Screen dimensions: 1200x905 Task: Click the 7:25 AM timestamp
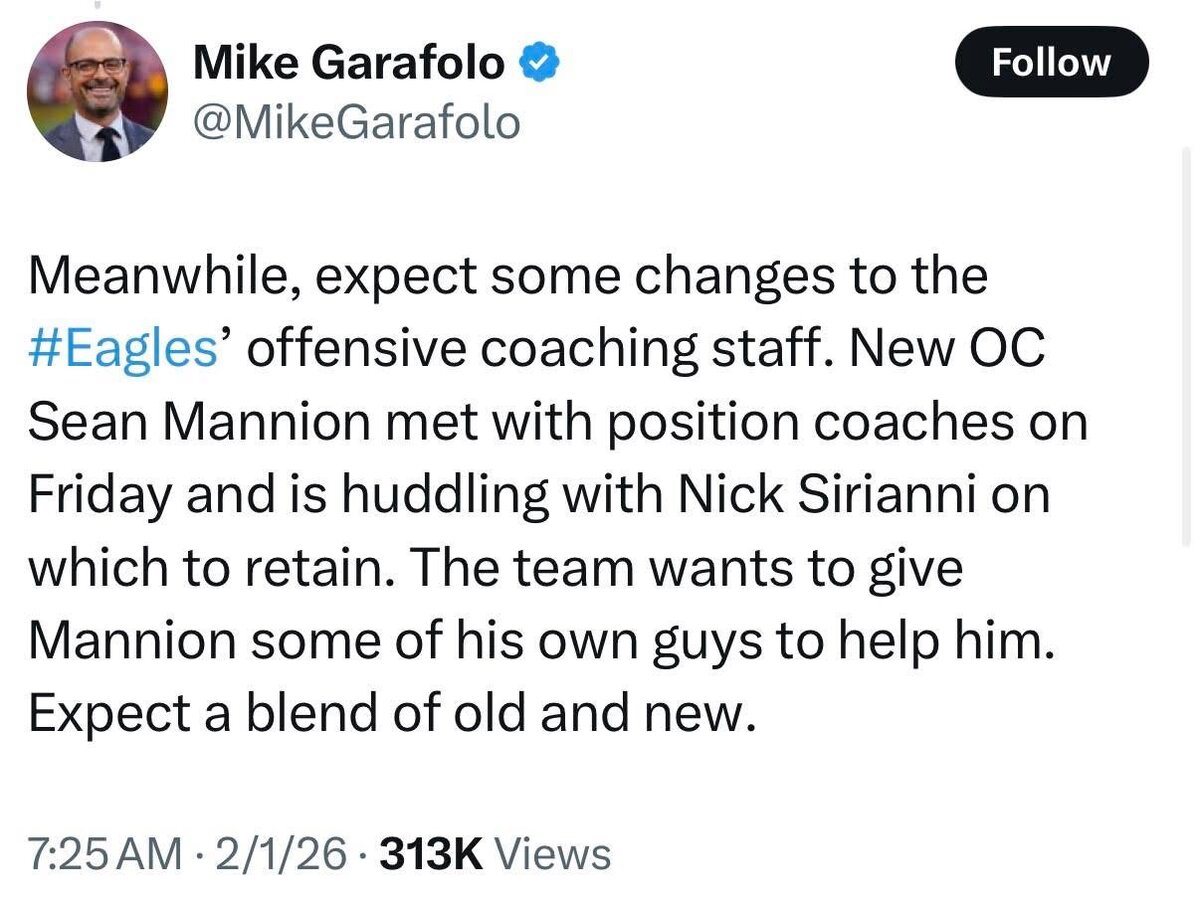coord(105,855)
